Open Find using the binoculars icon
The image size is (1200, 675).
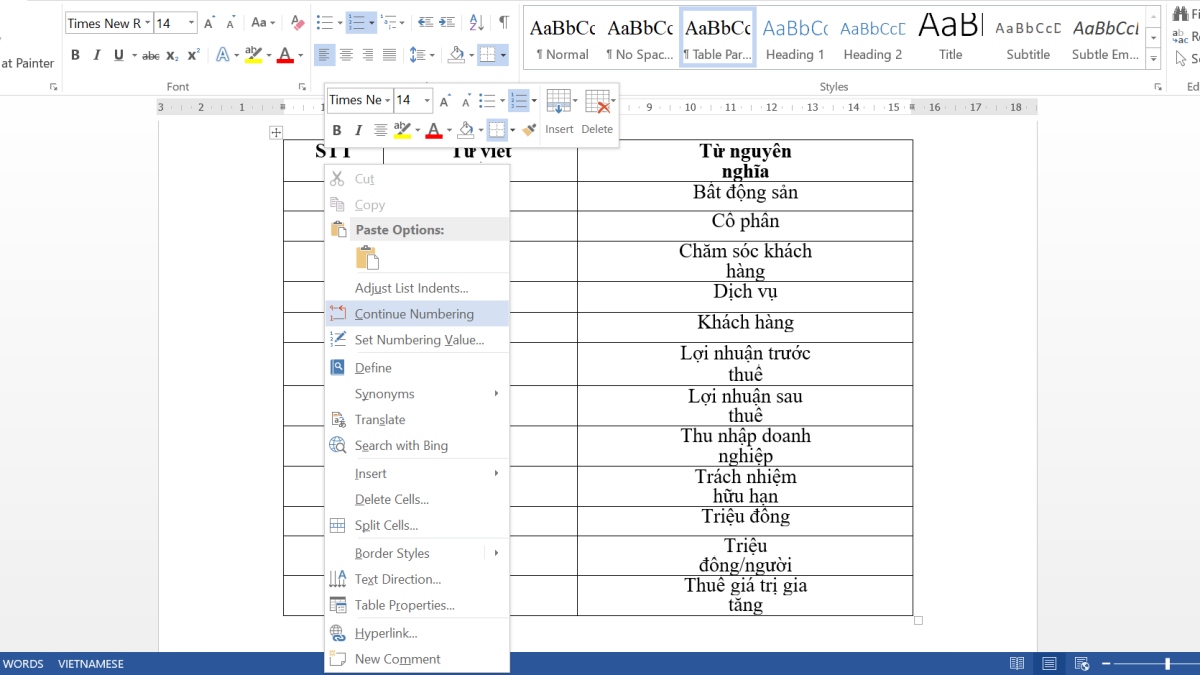coord(1181,14)
